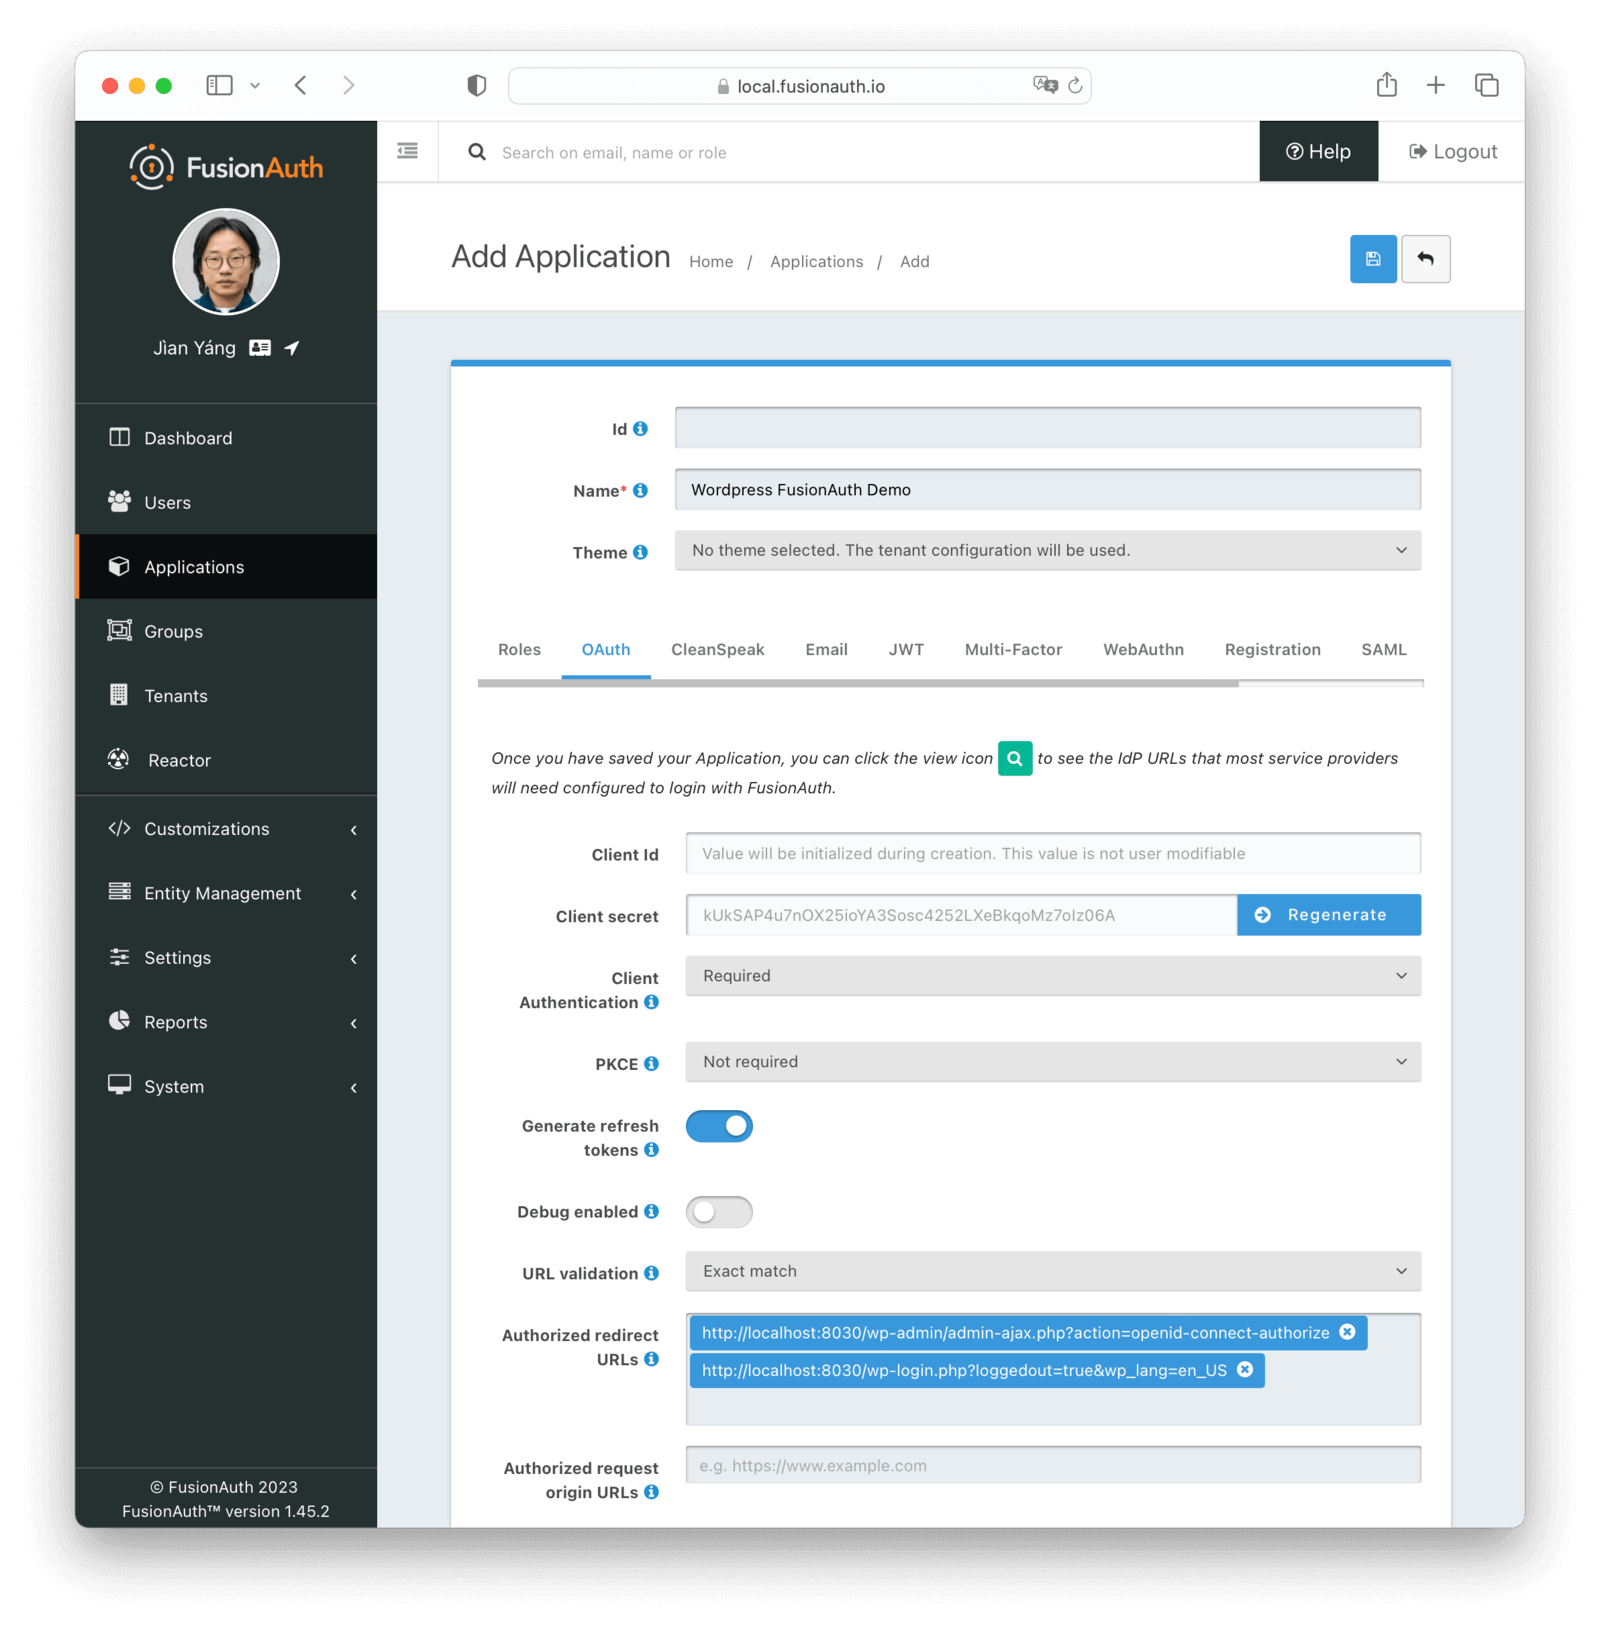Screen dimensions: 1600x1627
Task: Expand the Settings menu
Action: pos(226,958)
